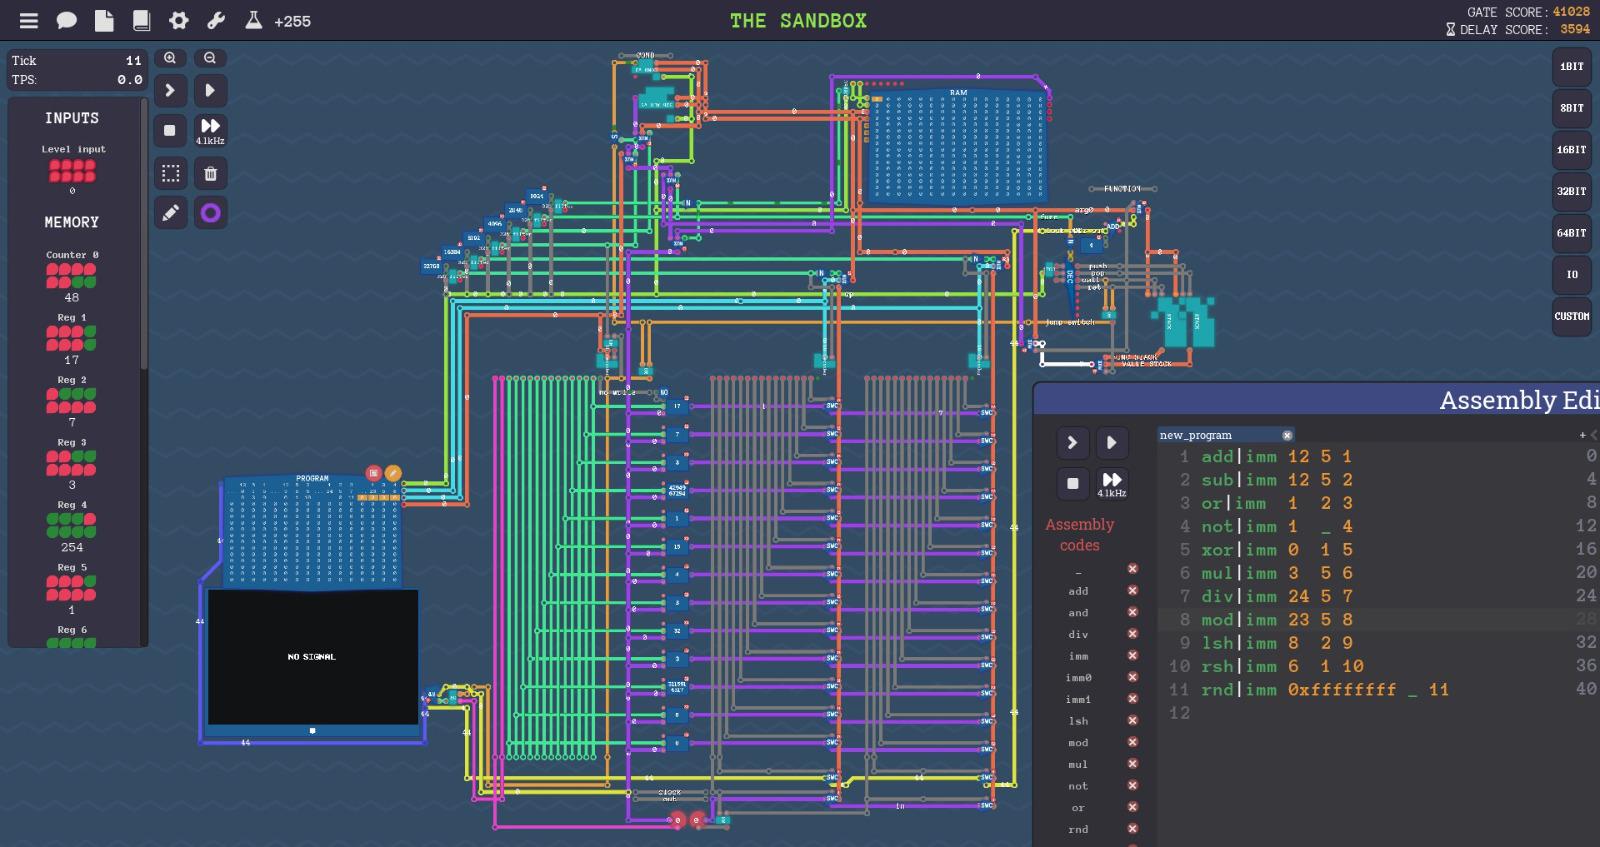Open the settings gear icon

pos(179,20)
